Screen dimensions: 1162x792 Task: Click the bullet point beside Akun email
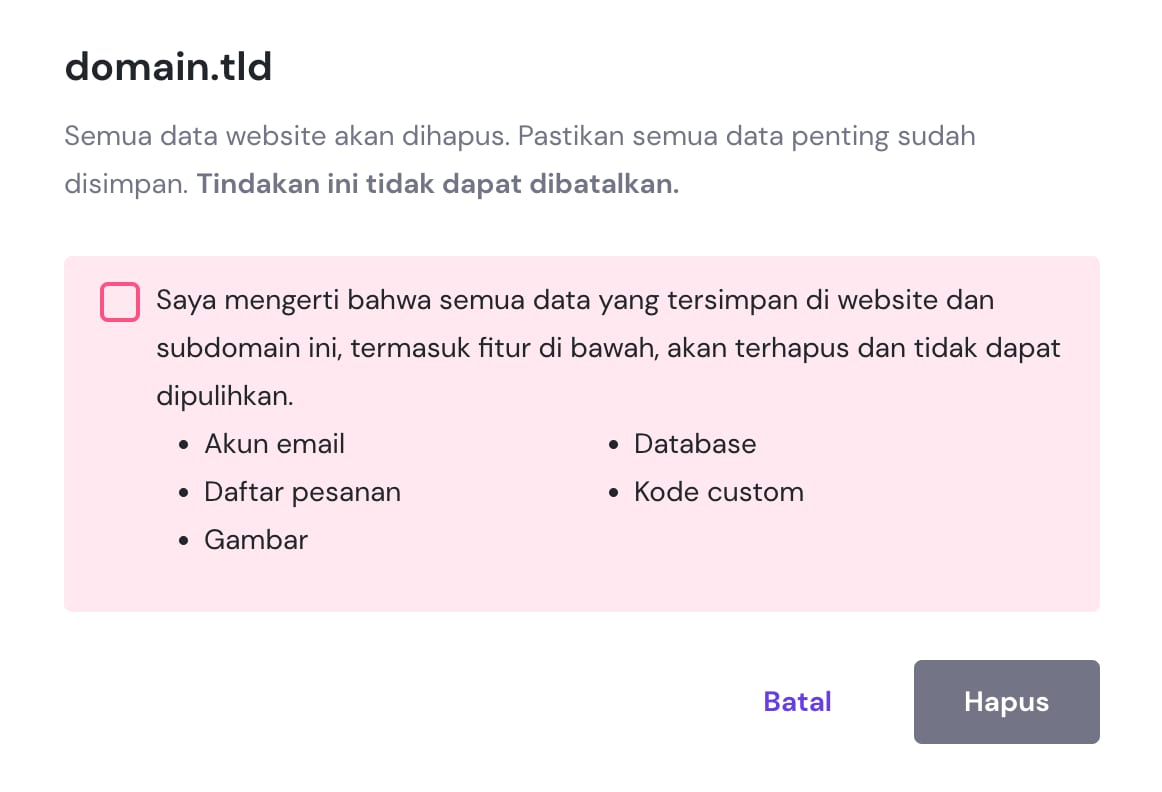(183, 446)
